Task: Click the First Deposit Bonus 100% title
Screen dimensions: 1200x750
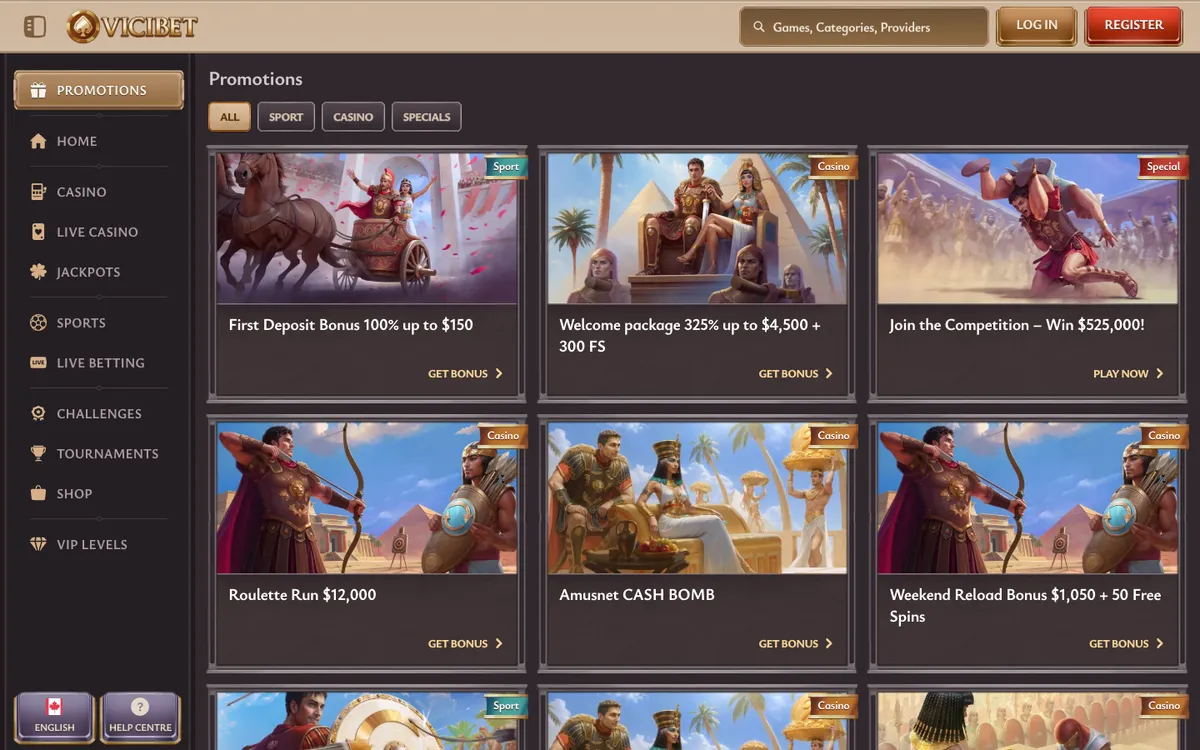Action: [x=351, y=325]
